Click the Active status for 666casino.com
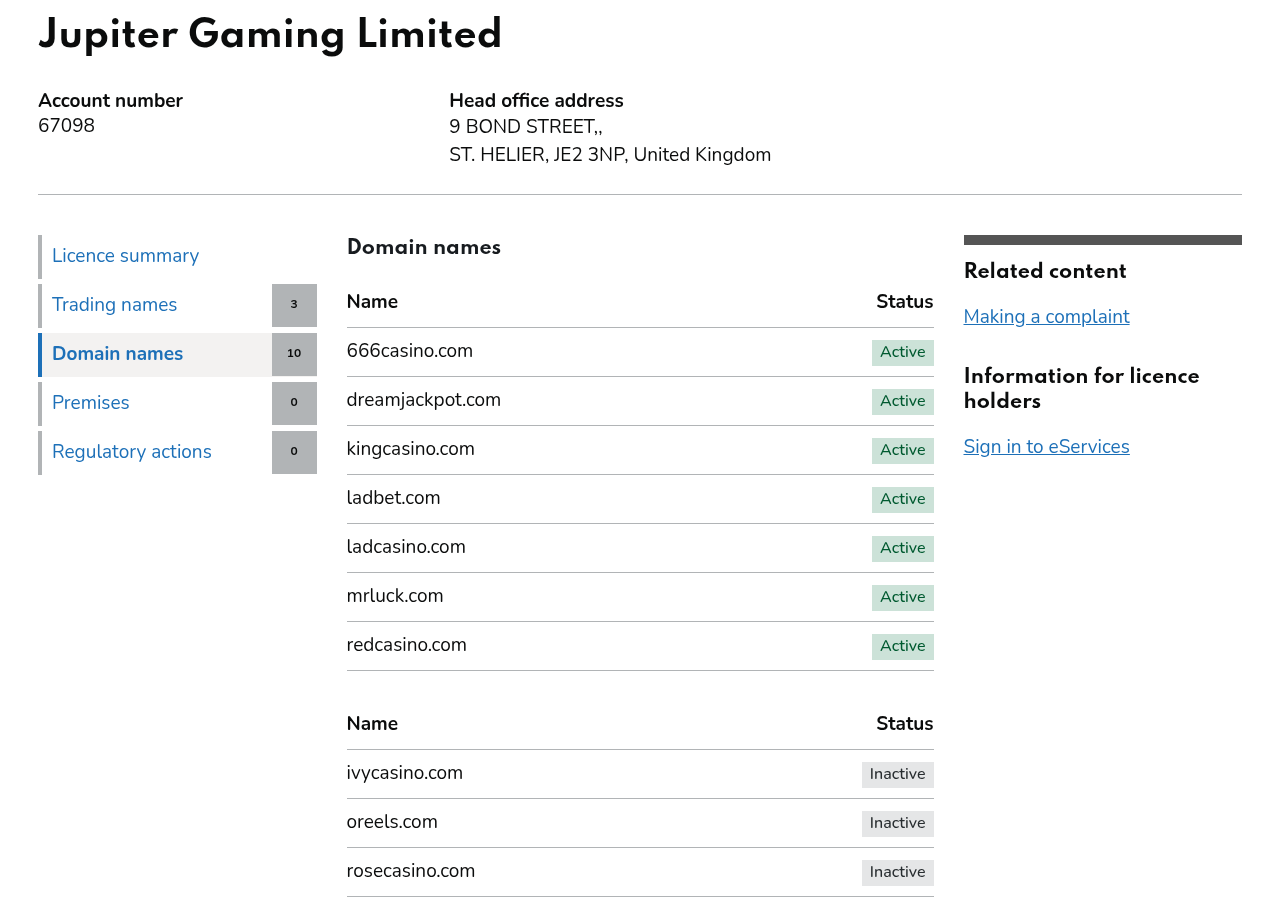The height and width of the screenshot is (900, 1280). (x=903, y=353)
